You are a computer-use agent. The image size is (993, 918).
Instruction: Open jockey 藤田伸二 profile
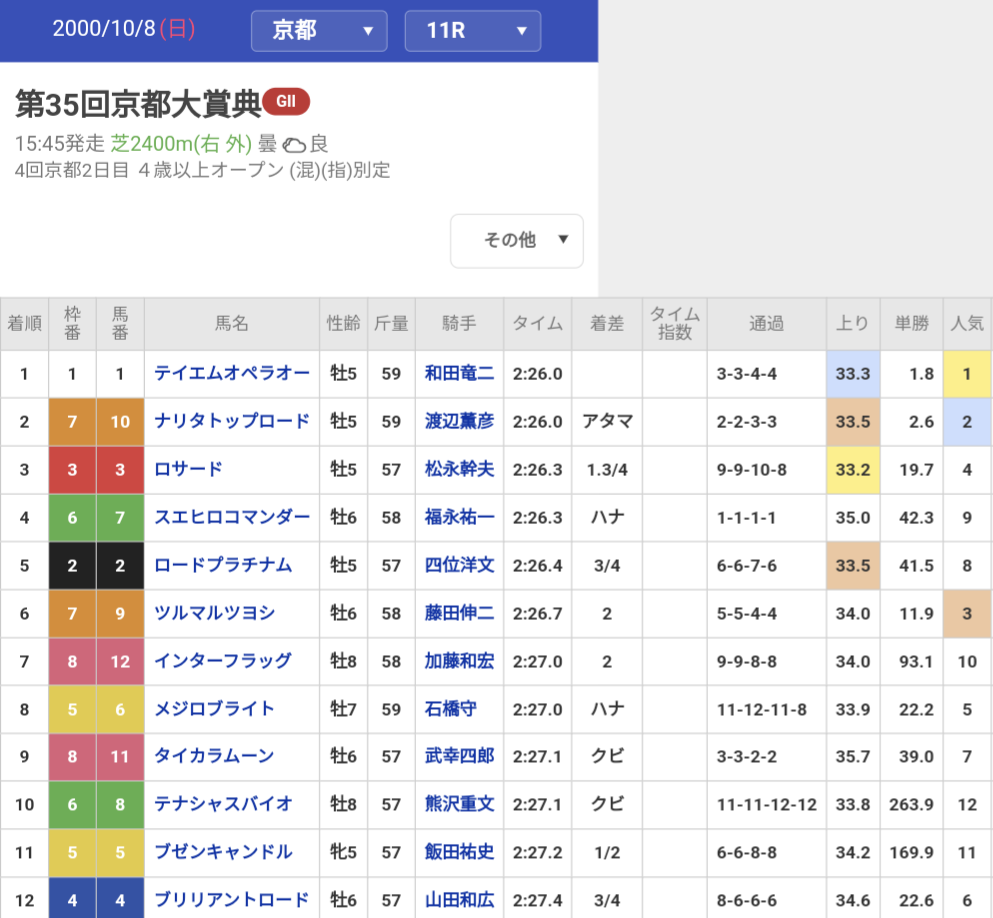pos(459,613)
